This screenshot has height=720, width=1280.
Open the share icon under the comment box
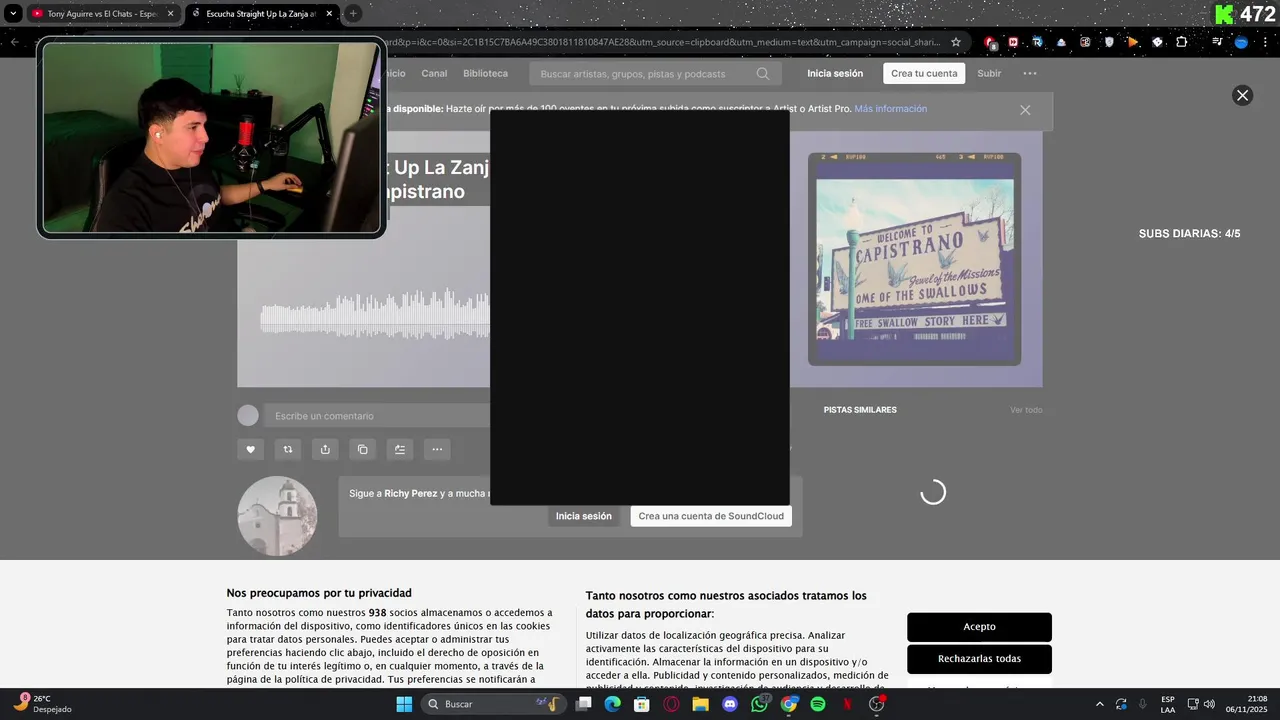point(325,450)
